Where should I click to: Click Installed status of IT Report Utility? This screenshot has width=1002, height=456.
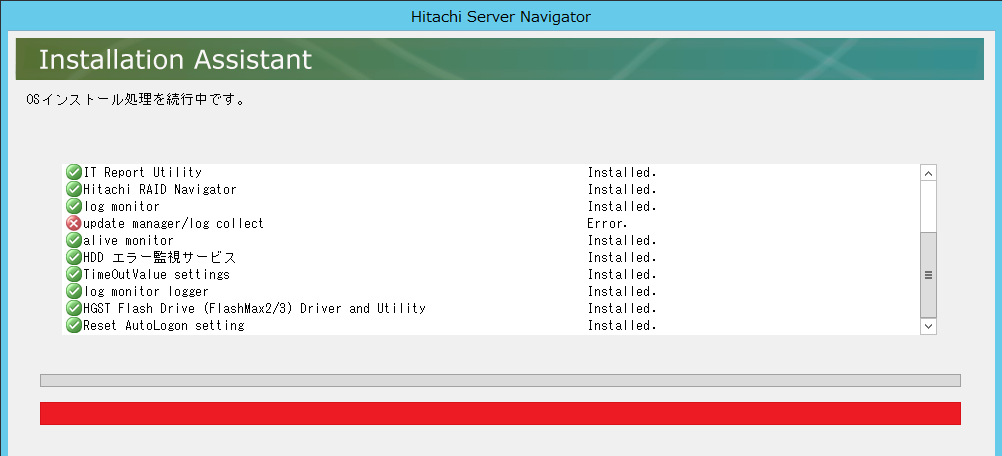pyautogui.click(x=622, y=172)
